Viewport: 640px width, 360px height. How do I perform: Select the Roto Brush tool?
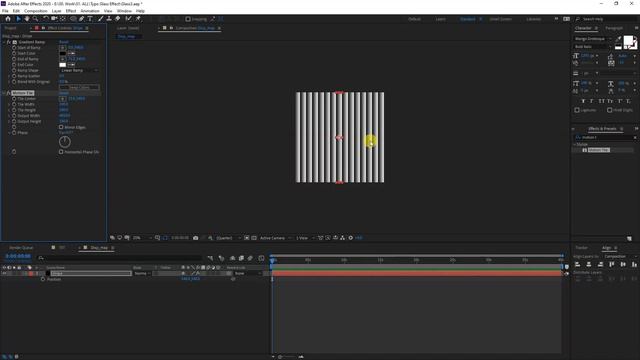click(x=129, y=19)
